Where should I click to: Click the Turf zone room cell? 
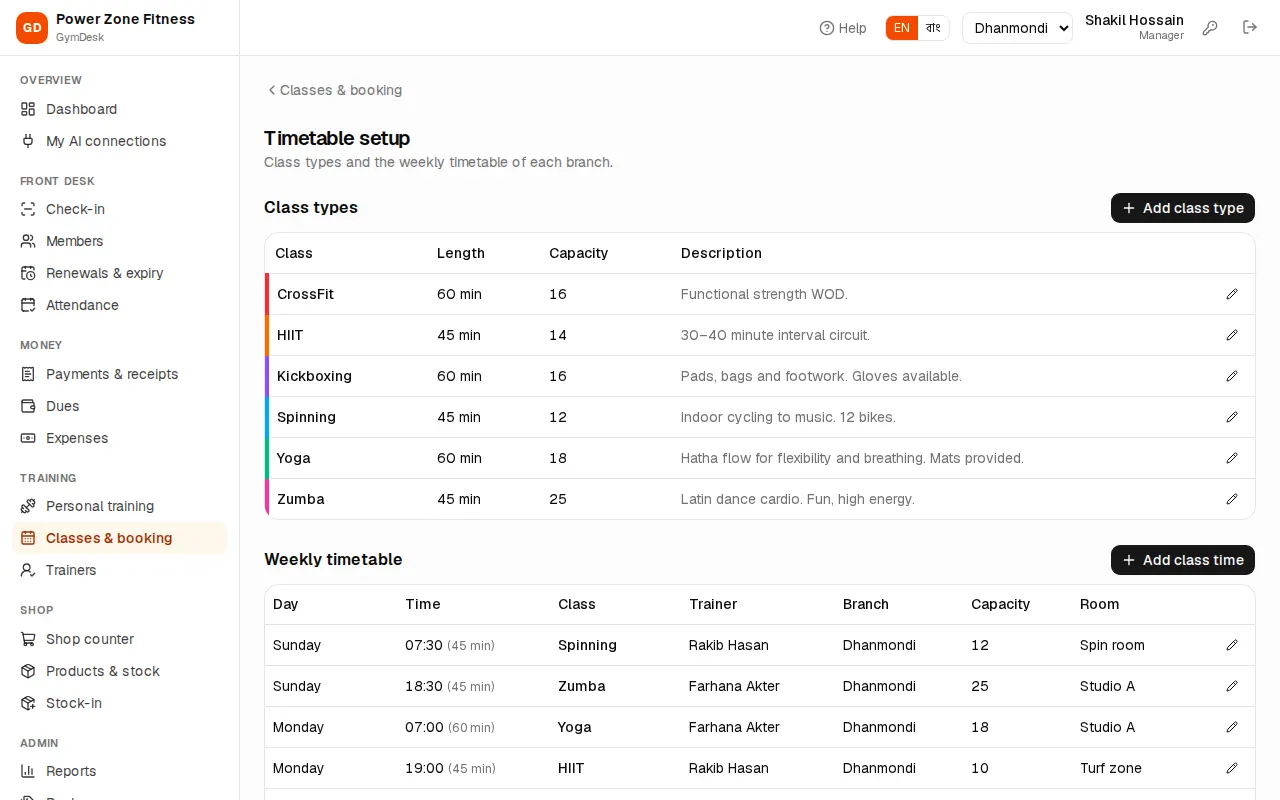pos(1111,768)
